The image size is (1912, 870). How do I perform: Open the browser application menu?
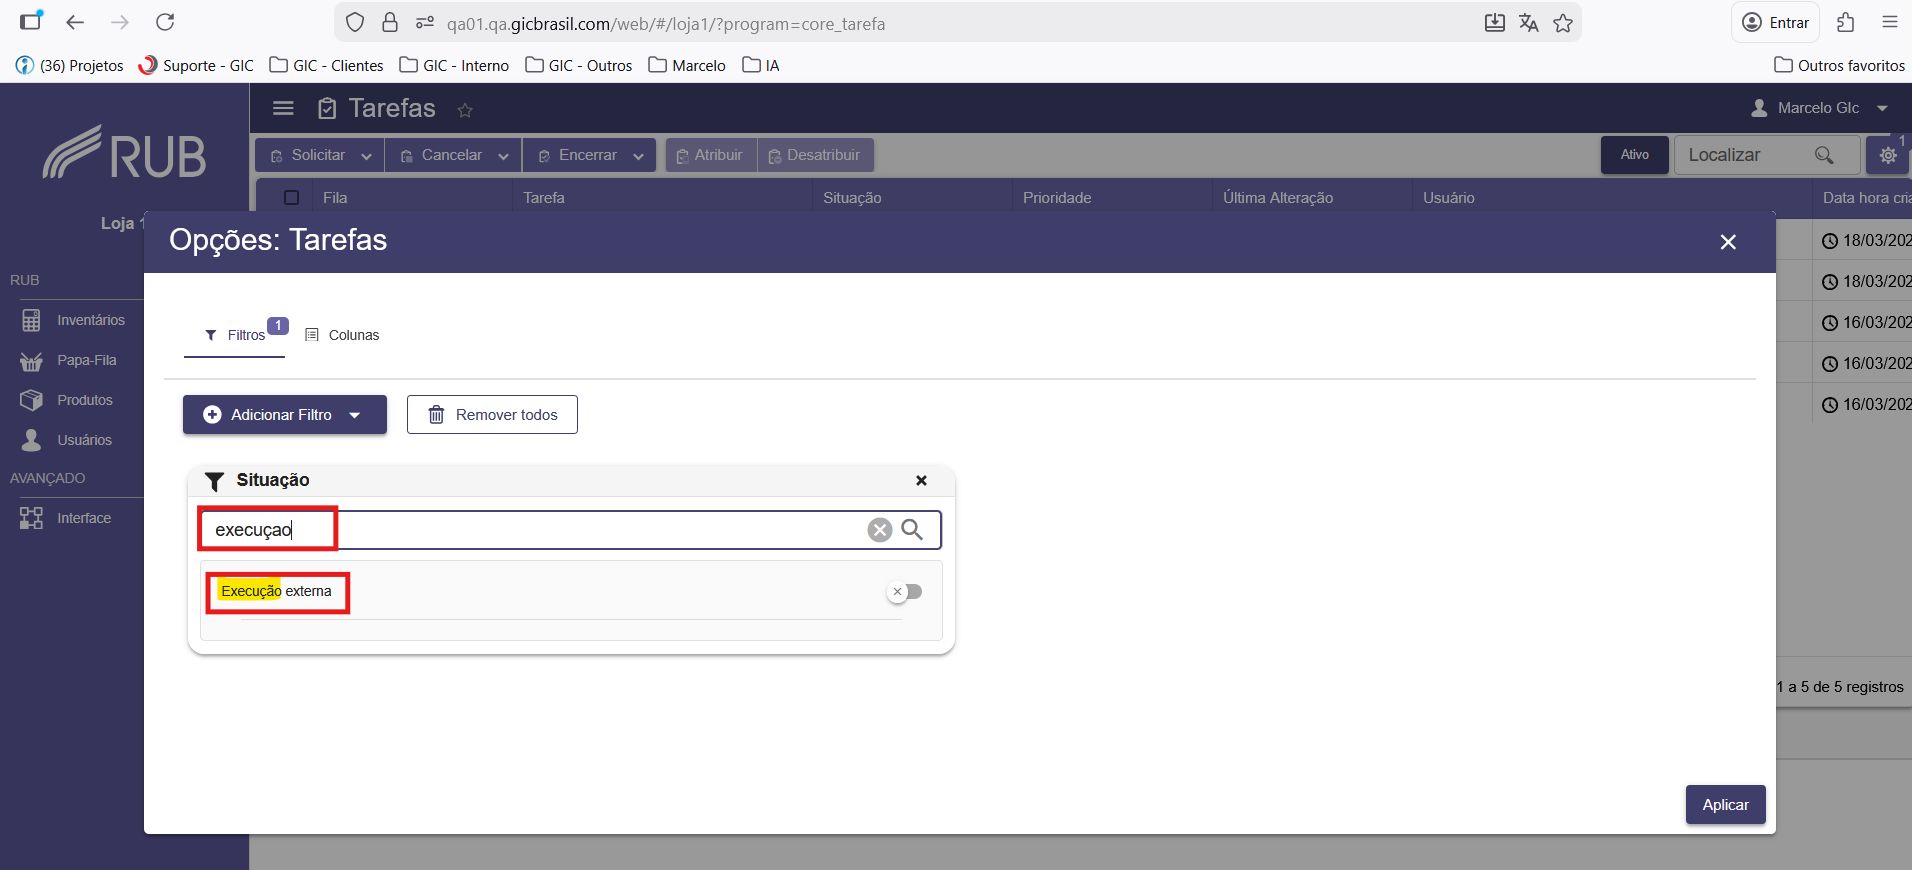[x=1889, y=22]
